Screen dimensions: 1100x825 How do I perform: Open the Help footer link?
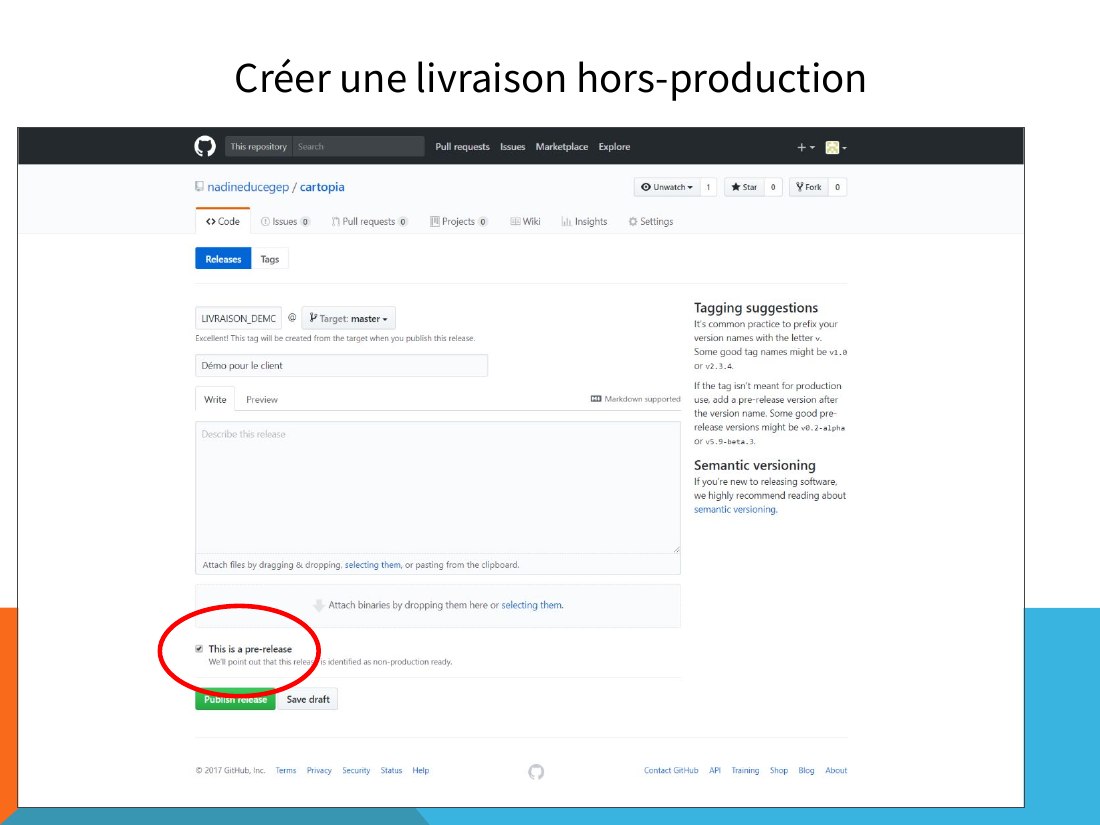tap(420, 770)
